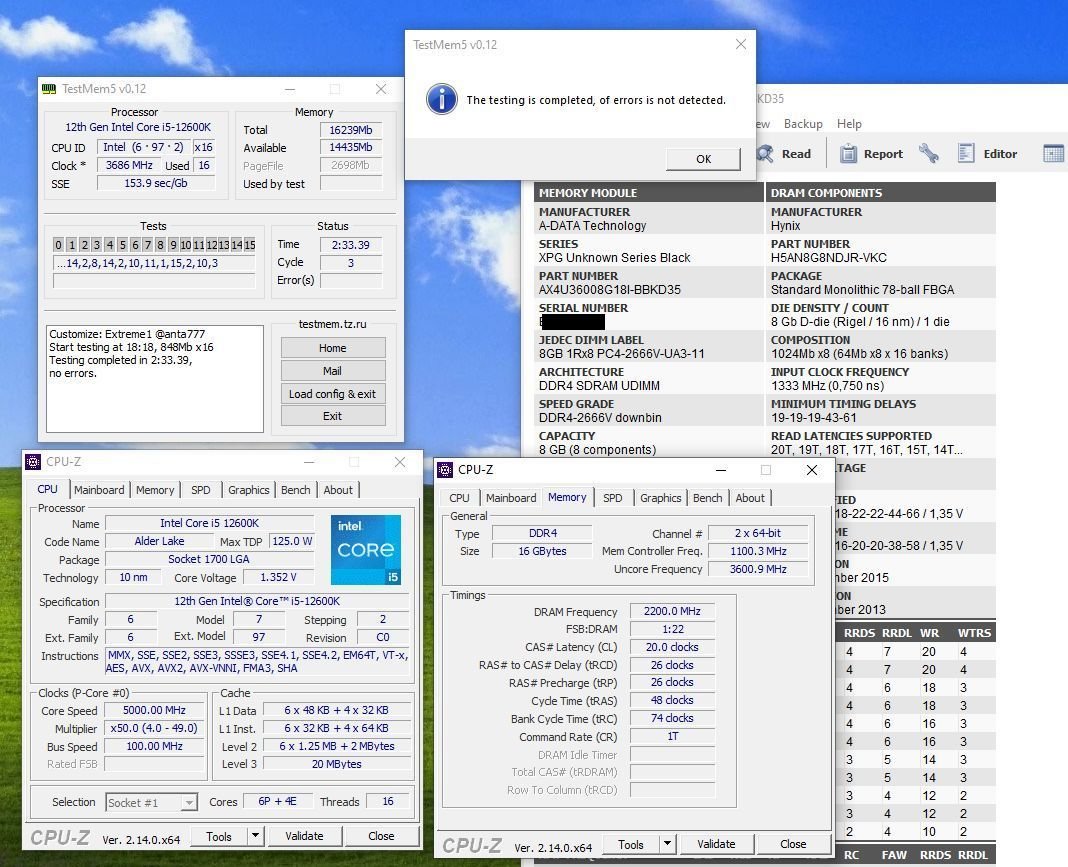Click DRAM part number H5AN8G8NDJR-VKC
The height and width of the screenshot is (867, 1068).
(828, 257)
